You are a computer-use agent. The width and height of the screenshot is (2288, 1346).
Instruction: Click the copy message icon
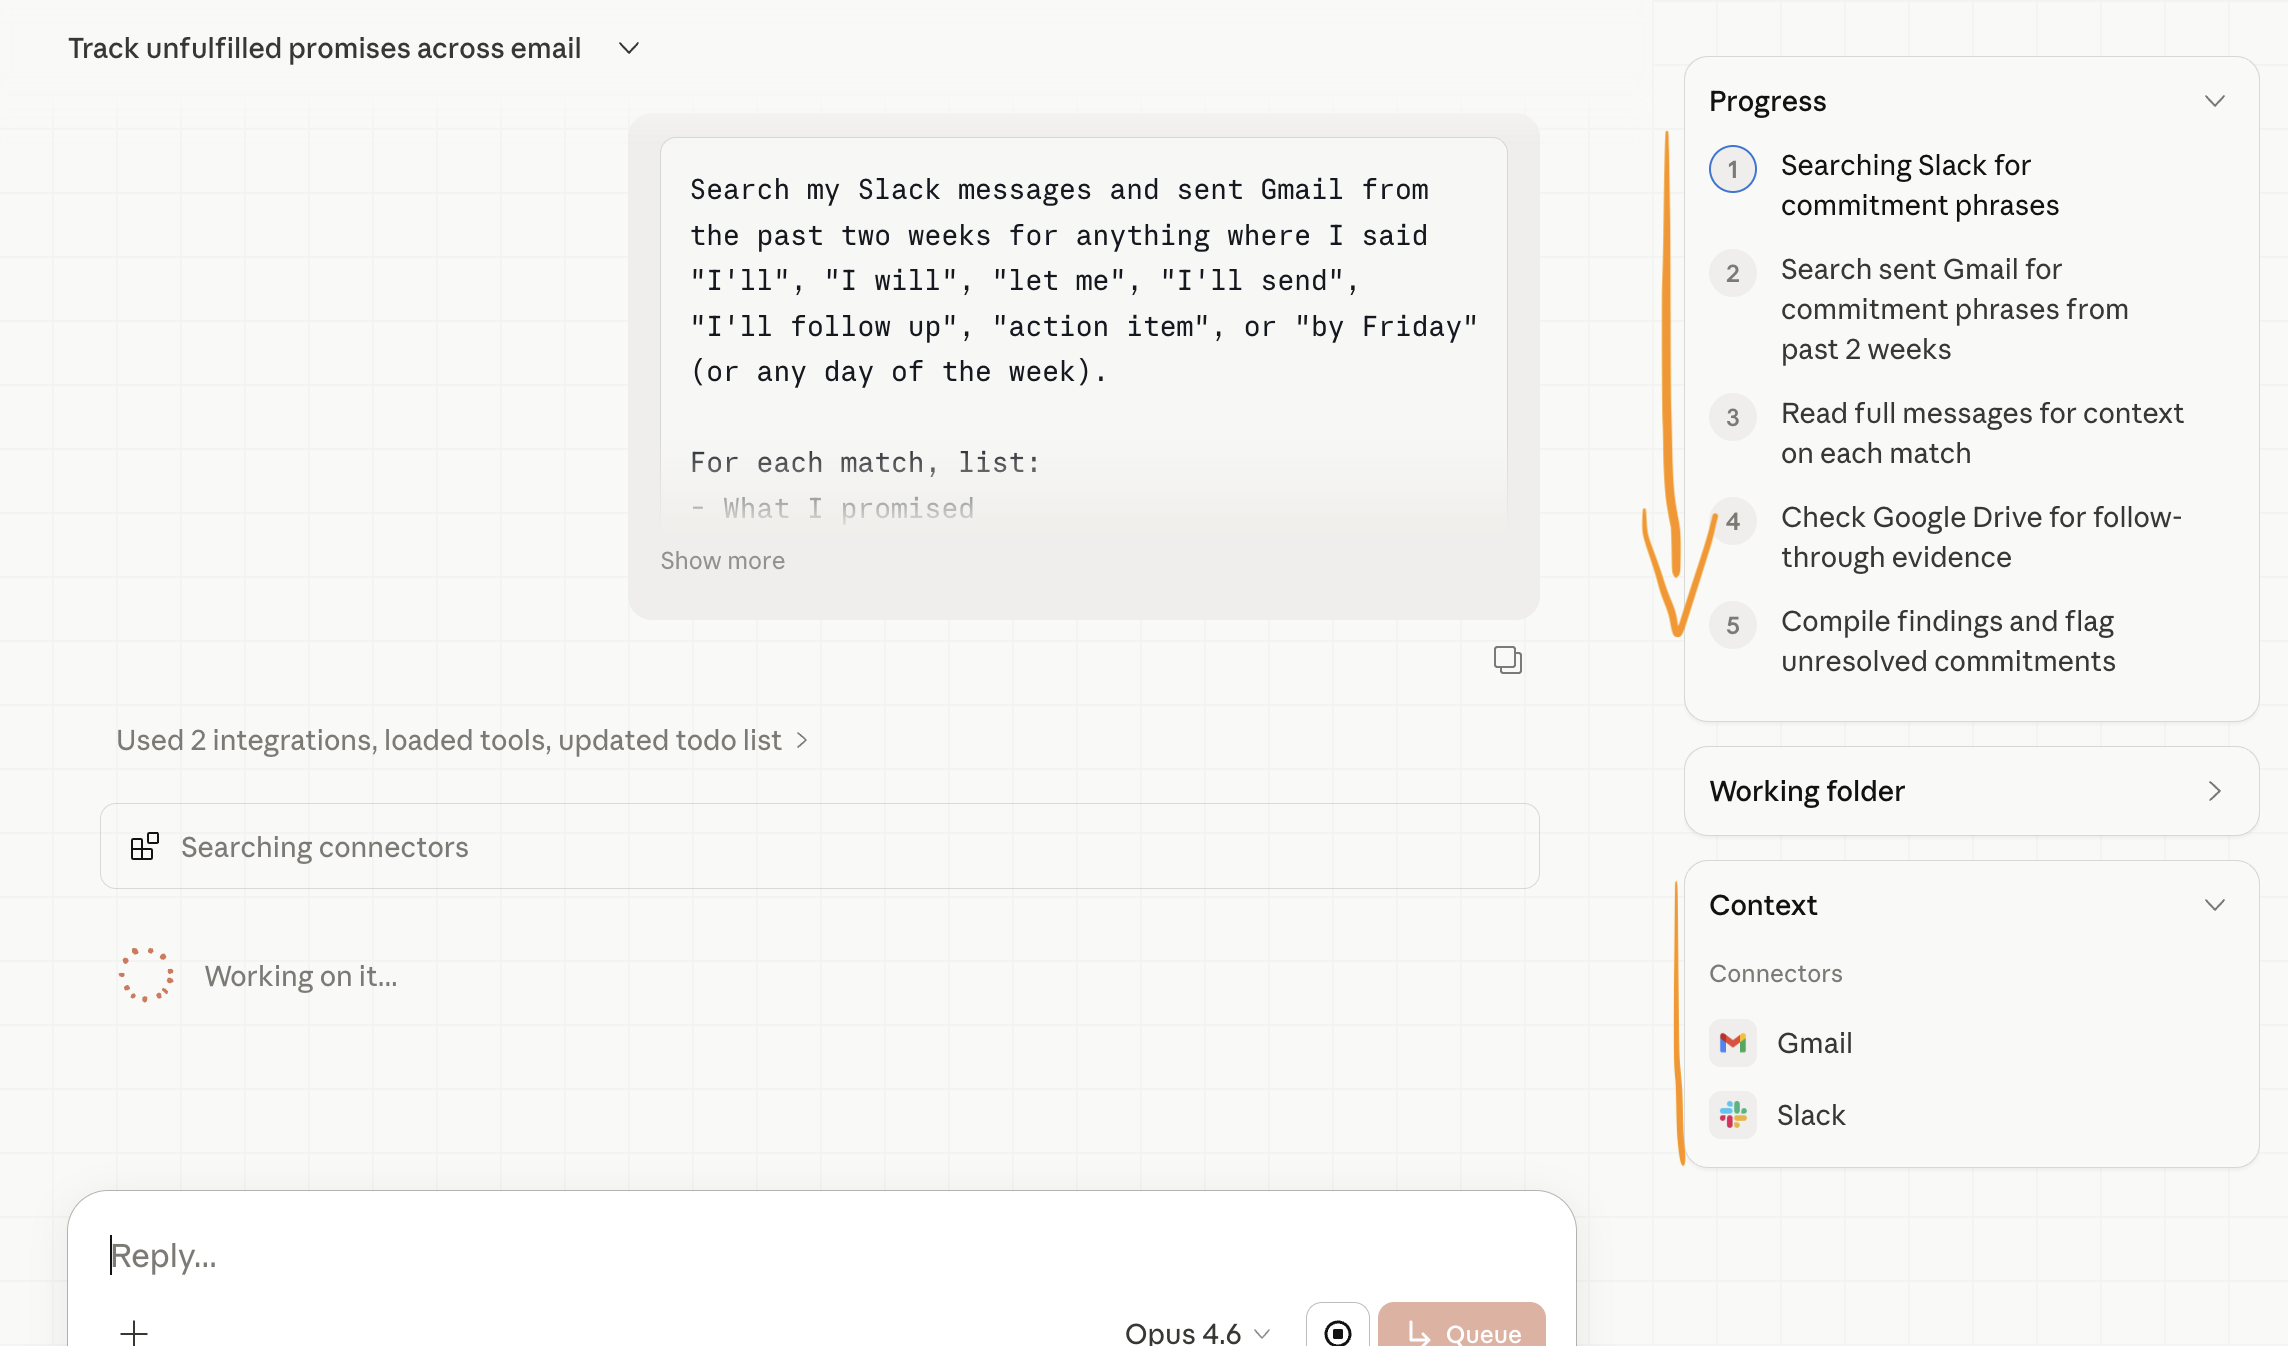point(1507,660)
